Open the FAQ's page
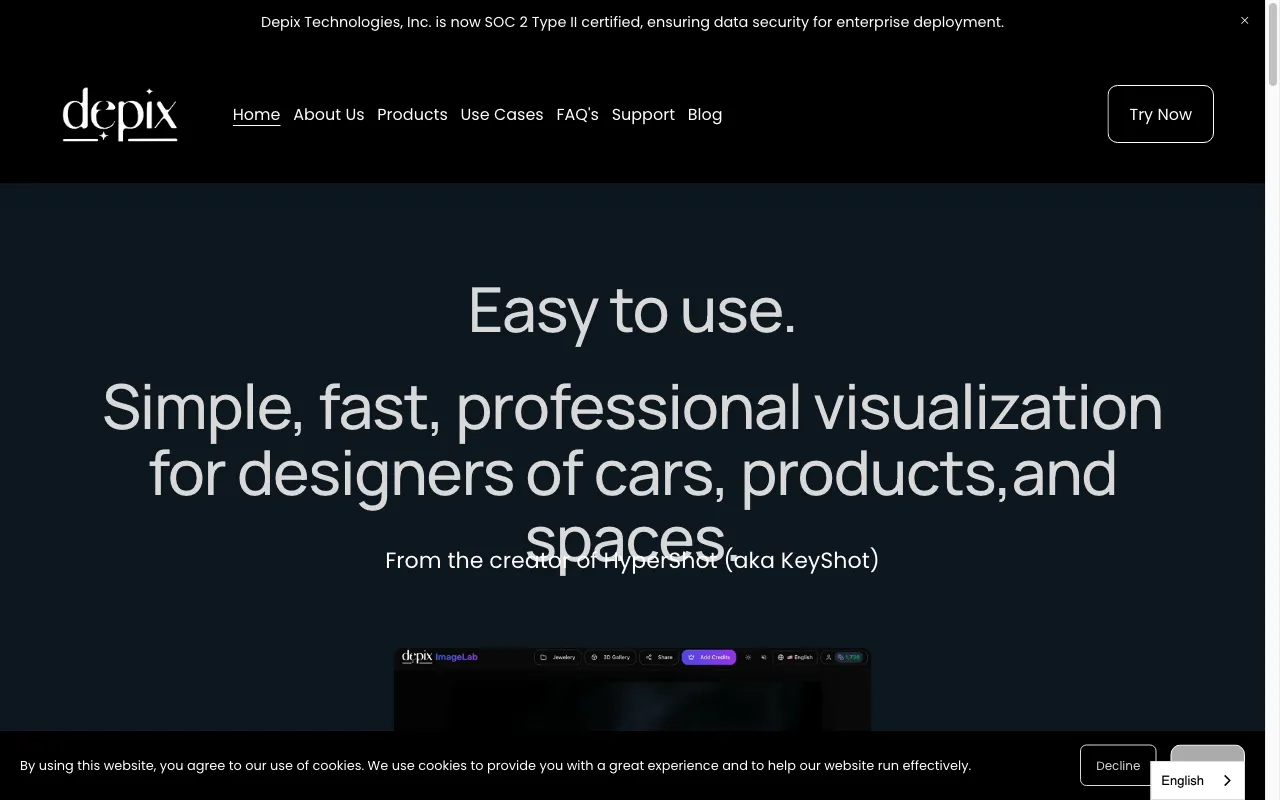Screen dimensions: 1280x800 pyautogui.click(x=577, y=114)
